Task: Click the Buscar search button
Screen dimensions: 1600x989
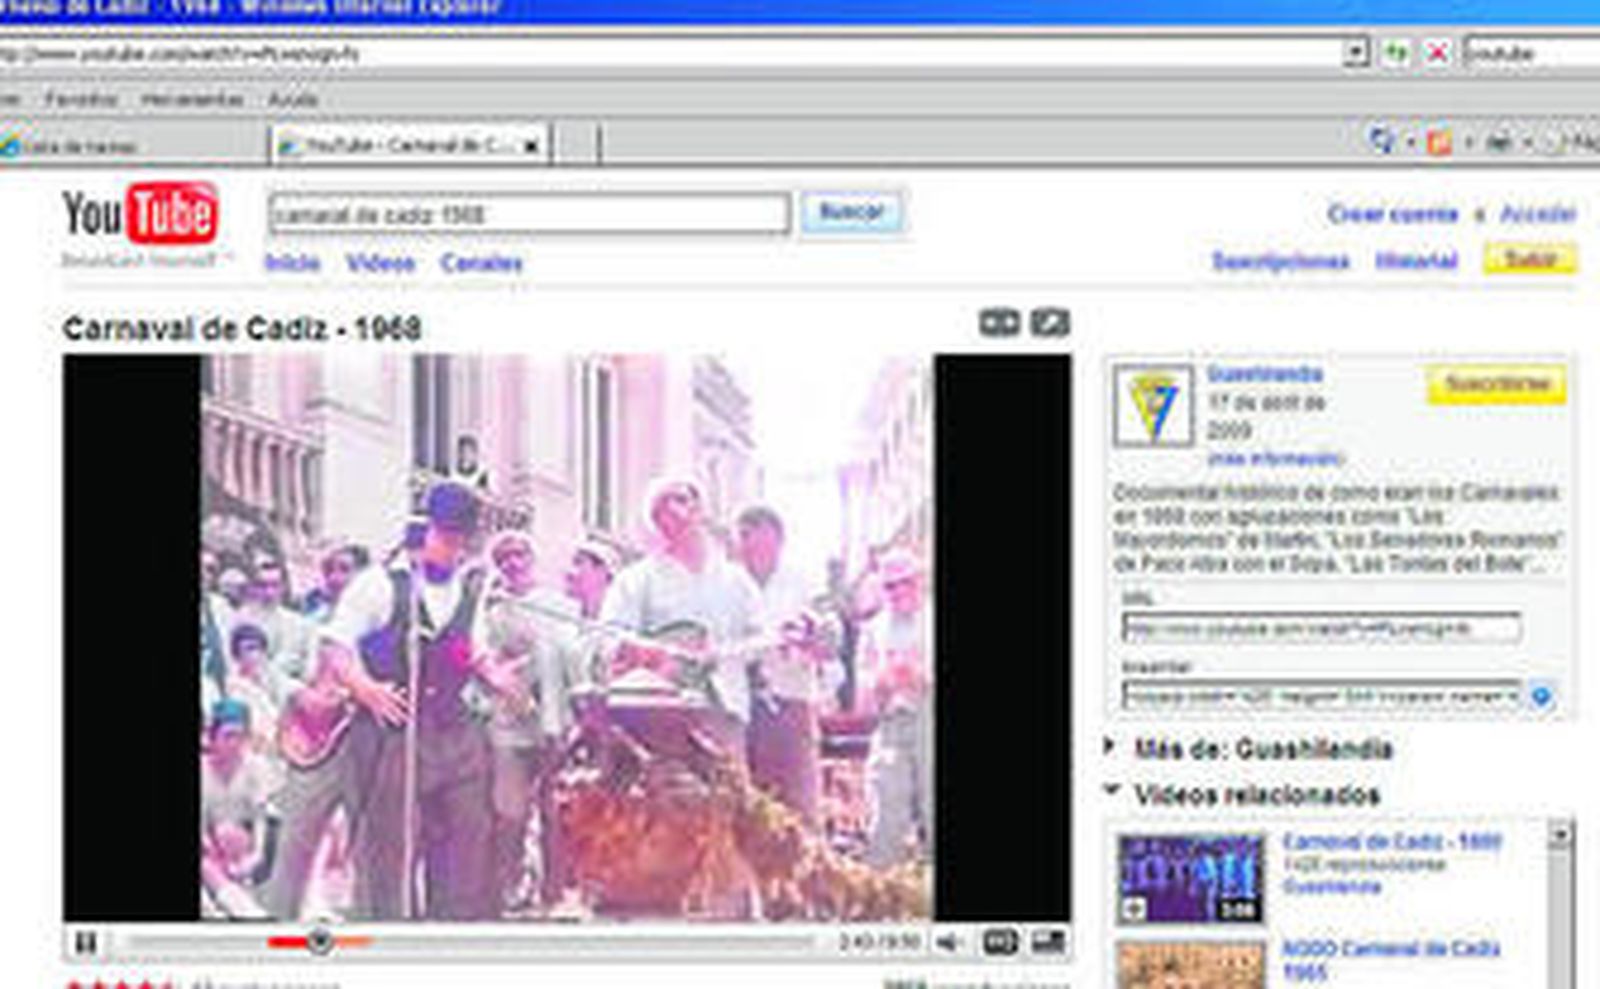Action: (x=851, y=212)
